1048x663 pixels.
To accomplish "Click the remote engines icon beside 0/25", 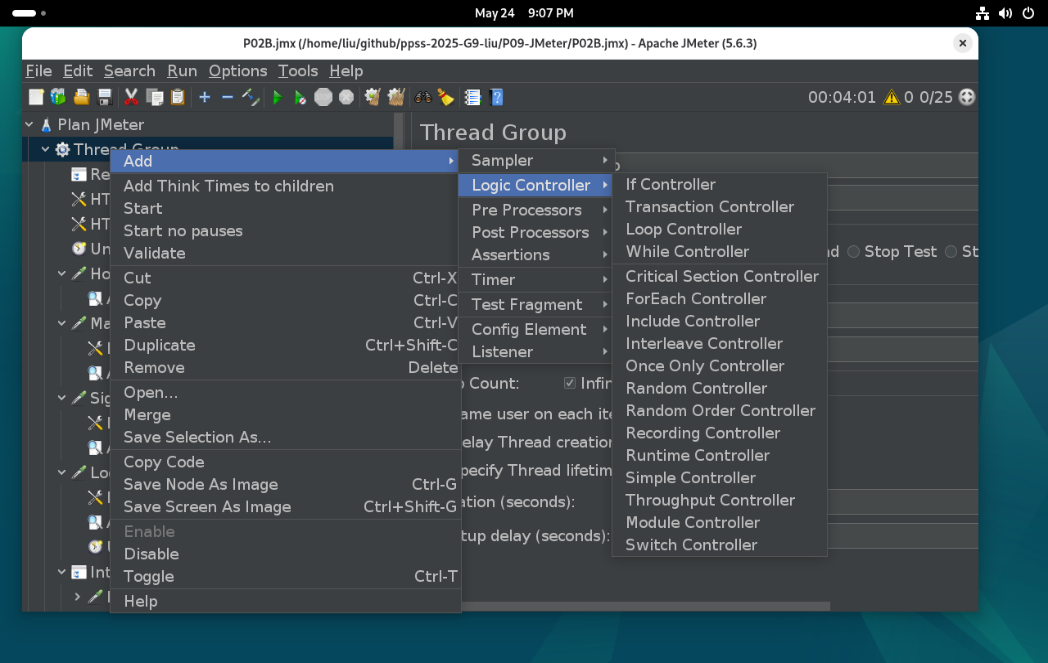I will click(x=966, y=97).
